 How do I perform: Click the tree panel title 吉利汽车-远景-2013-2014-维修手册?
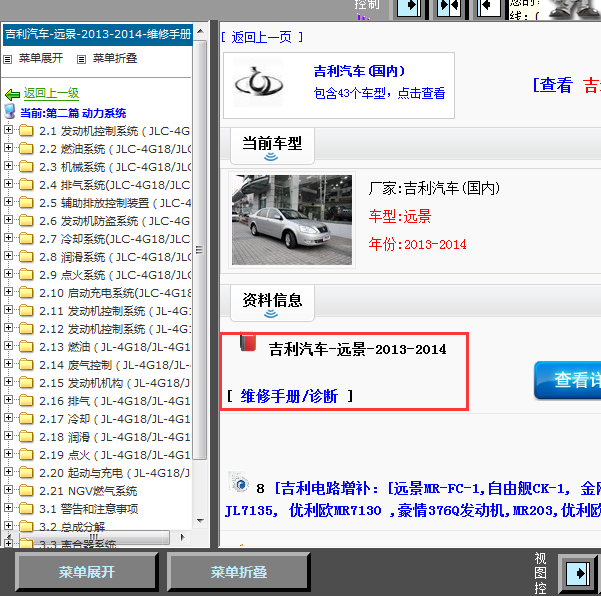point(98,34)
